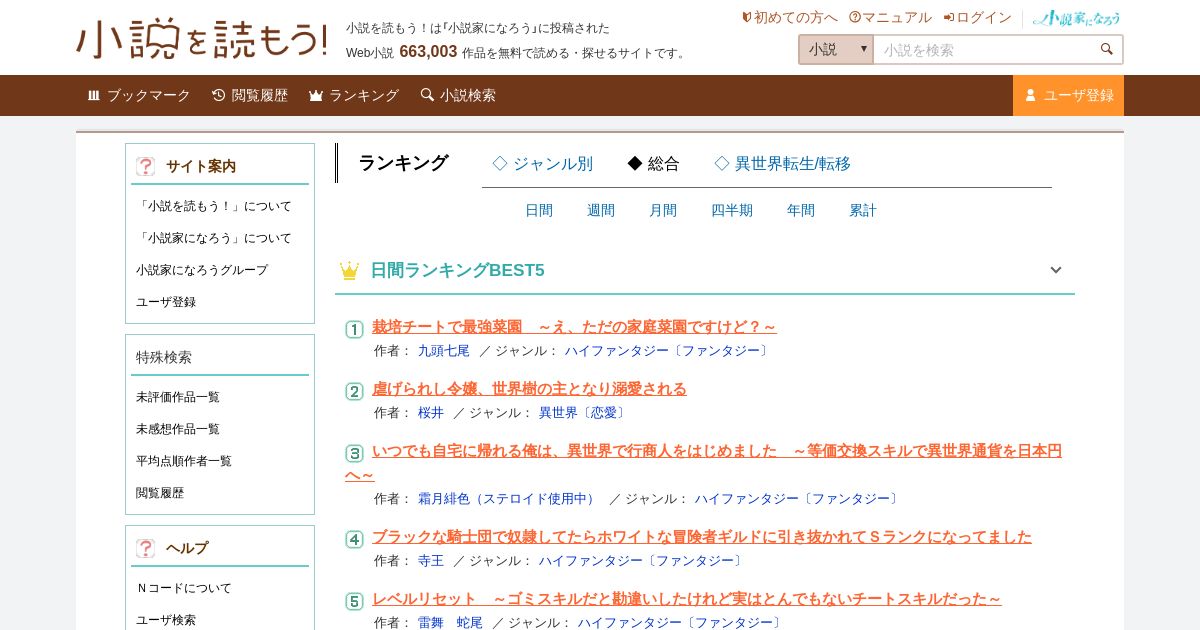1200x630 pixels.
Task: Open 初めての方へ beginner guide link
Action: 789,17
